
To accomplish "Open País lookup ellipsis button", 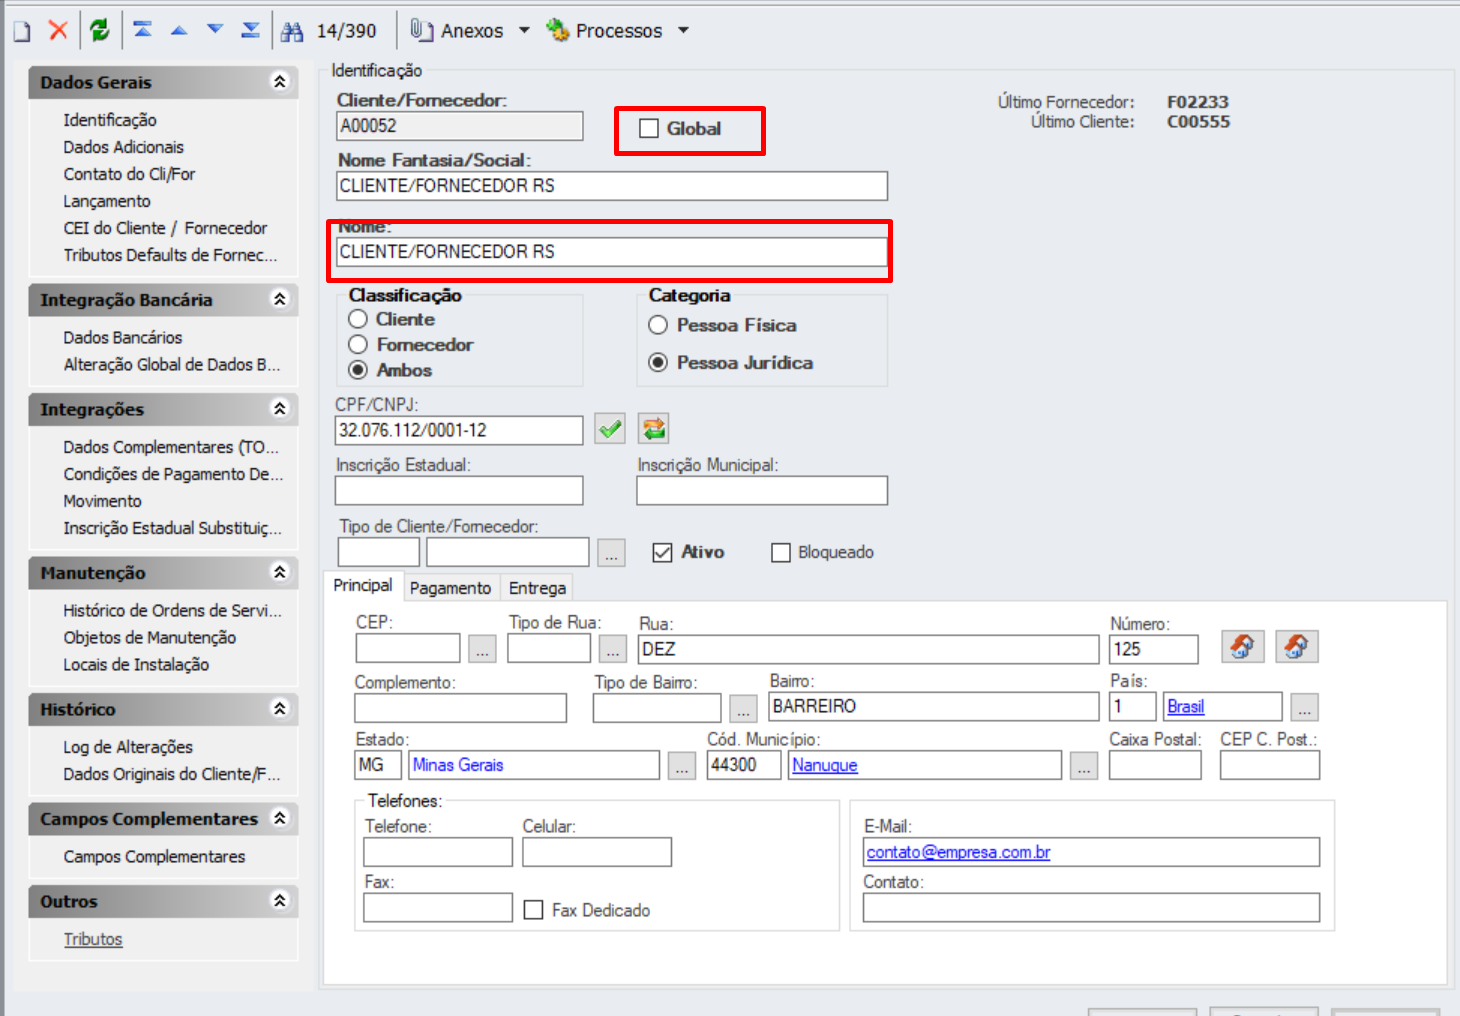I will pos(1304,707).
